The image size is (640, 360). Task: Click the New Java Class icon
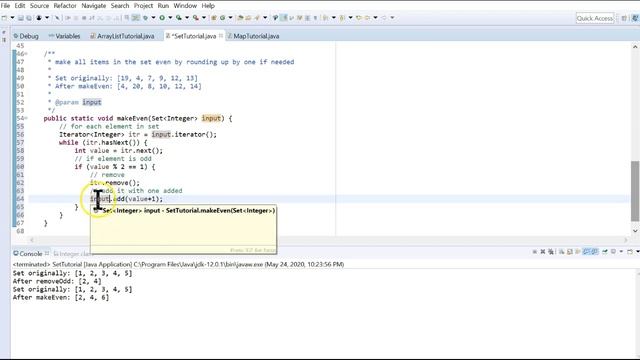tap(222, 18)
